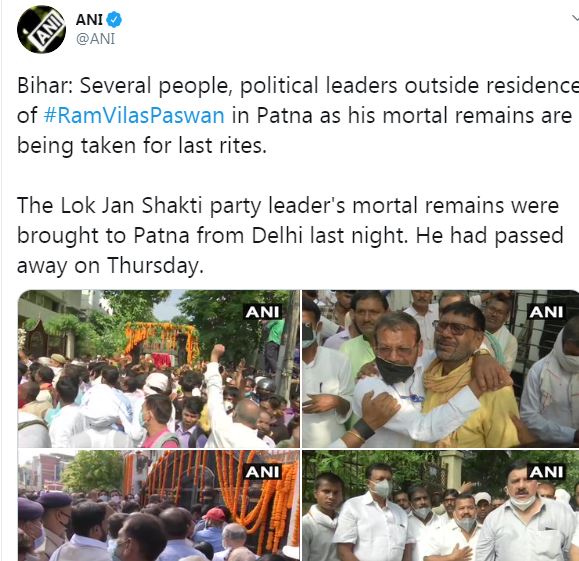
Task: Click the black face mask of the consoling man
Action: coord(394,369)
